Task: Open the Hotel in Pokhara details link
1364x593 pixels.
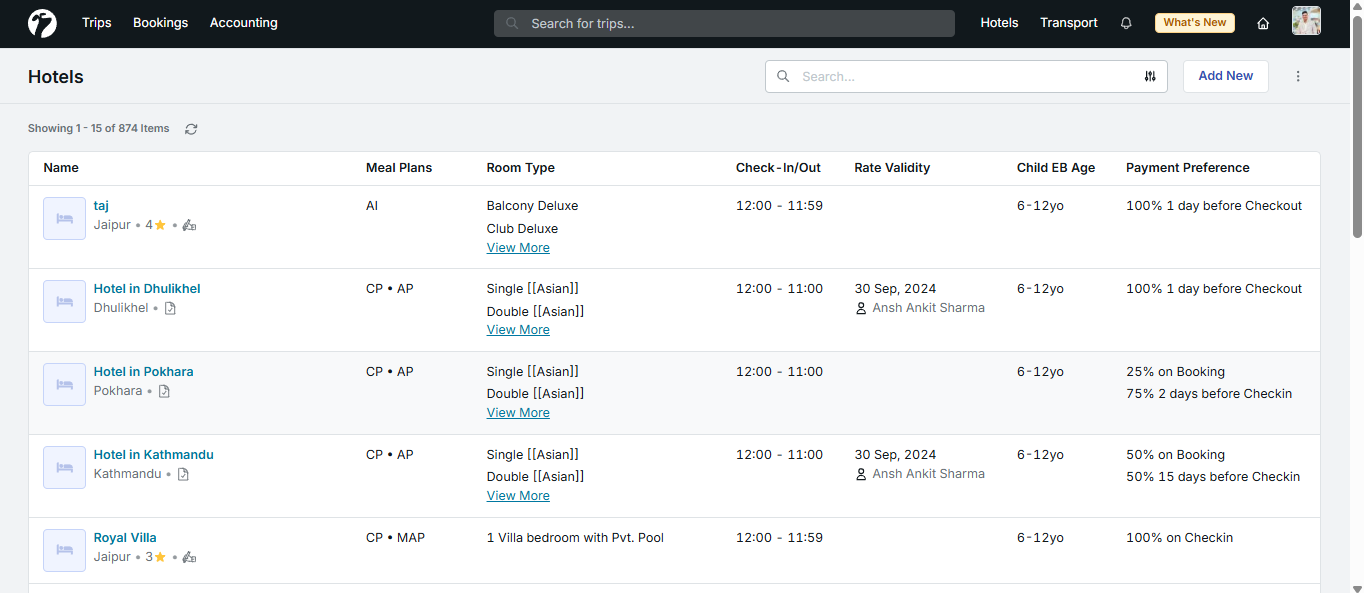Action: click(x=143, y=371)
